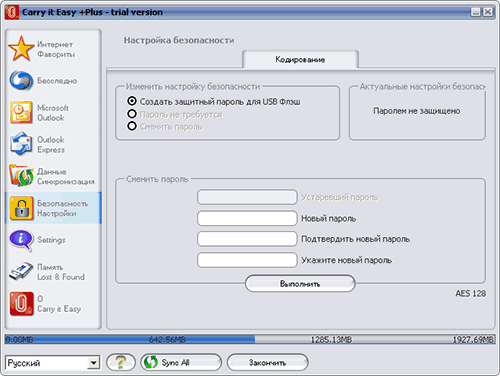Viewport: 500px width, 376px height.
Task: Switch to the Кодирование tab
Action: pos(300,59)
